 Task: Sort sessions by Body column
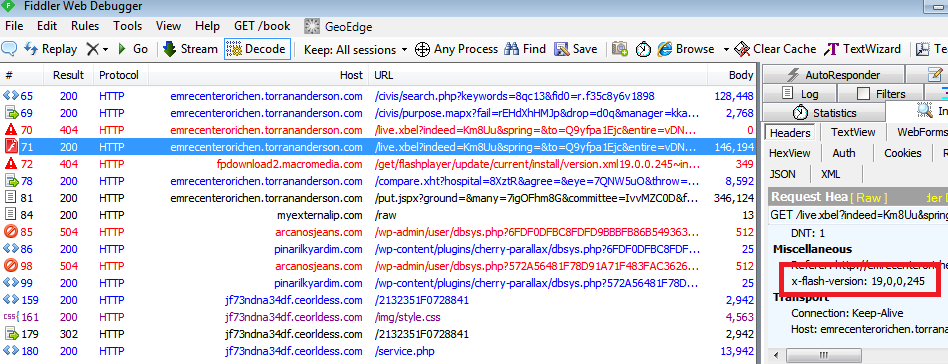click(732, 75)
